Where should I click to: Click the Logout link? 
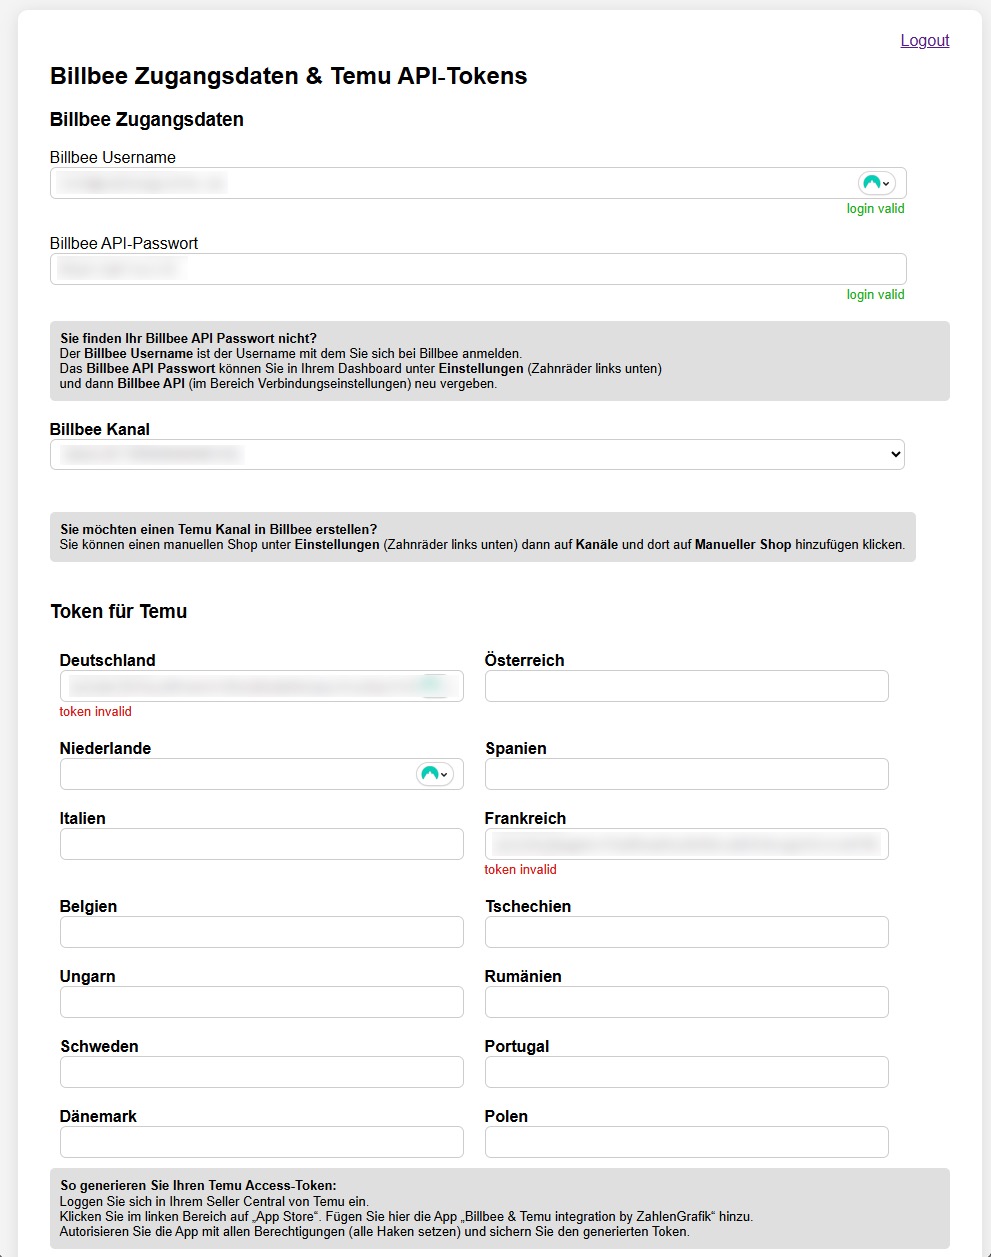pyautogui.click(x=925, y=40)
